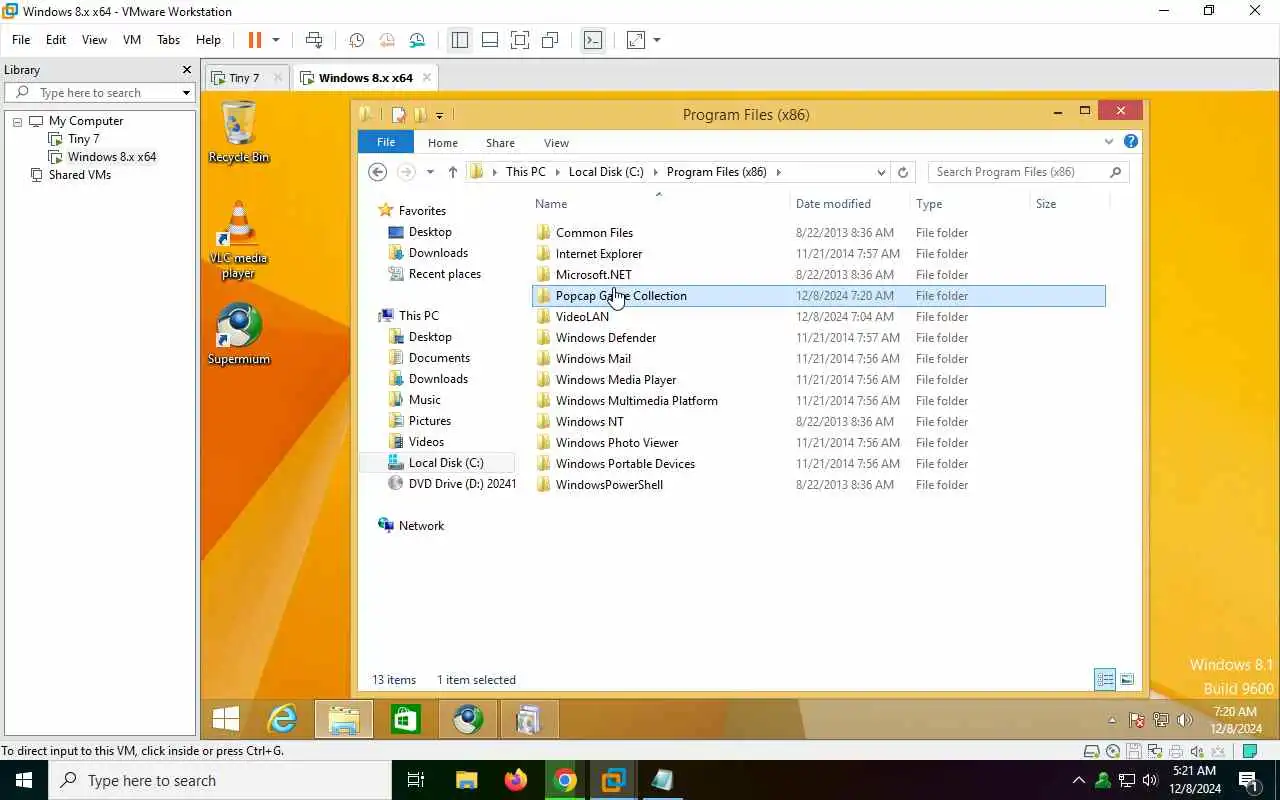Select the VideoLAN folder

[582, 317]
